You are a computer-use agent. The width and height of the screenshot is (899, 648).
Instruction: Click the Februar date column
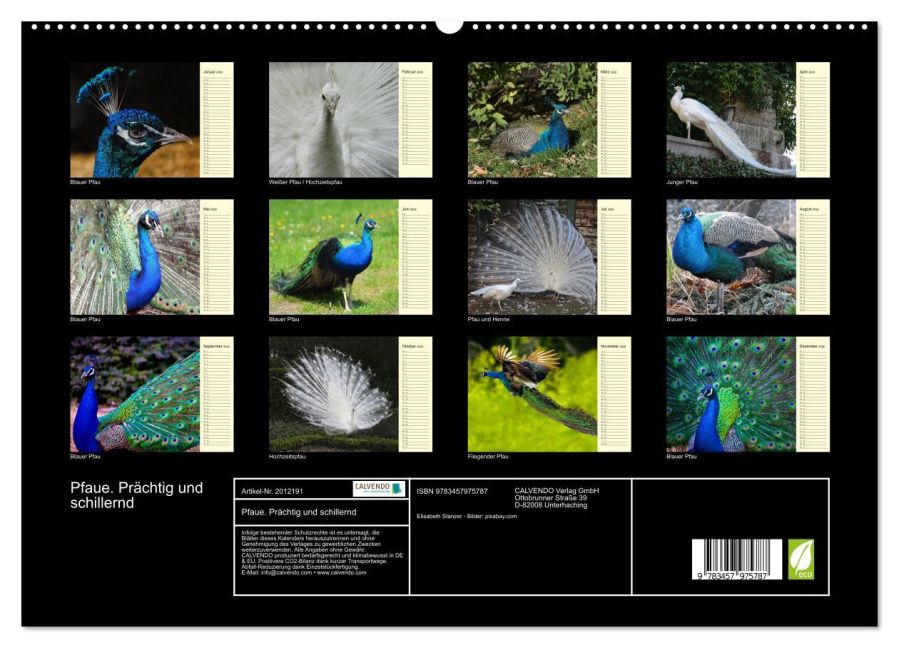pyautogui.click(x=416, y=120)
